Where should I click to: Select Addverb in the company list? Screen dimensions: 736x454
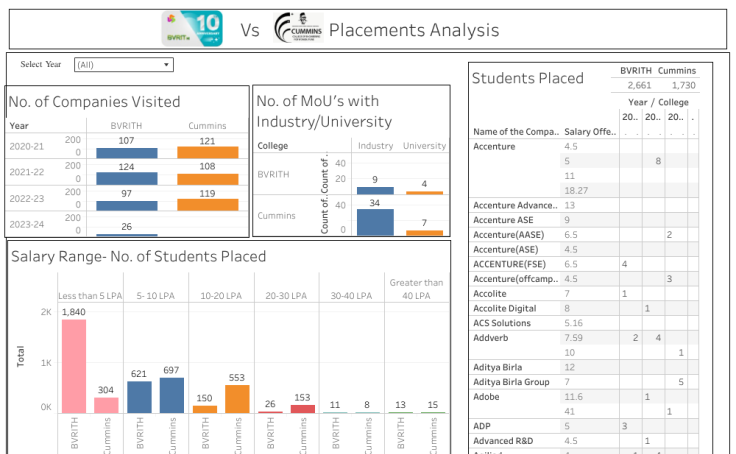tap(491, 338)
